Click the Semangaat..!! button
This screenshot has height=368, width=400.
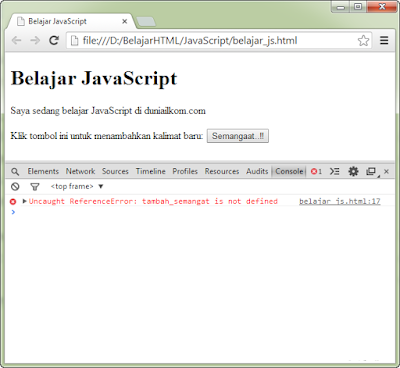tap(238, 136)
